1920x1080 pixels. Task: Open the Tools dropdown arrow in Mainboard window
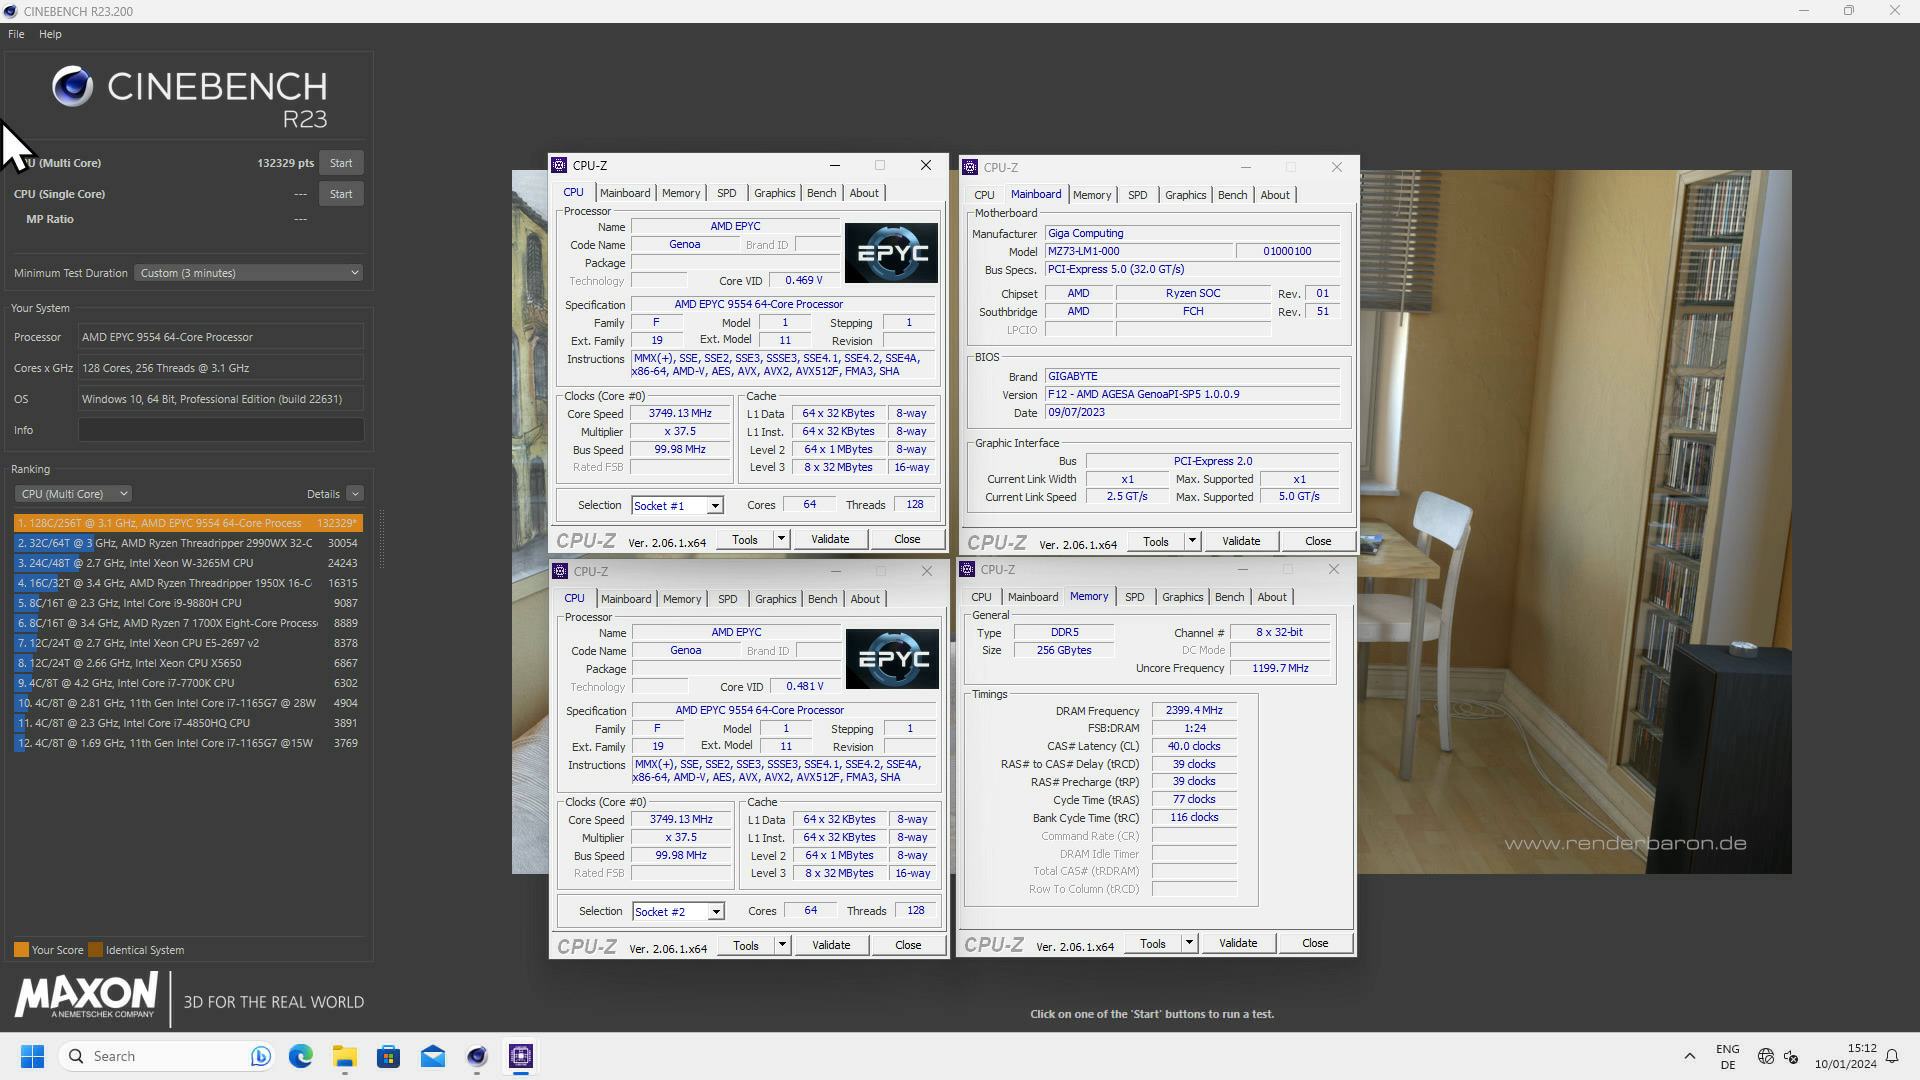click(x=1192, y=541)
